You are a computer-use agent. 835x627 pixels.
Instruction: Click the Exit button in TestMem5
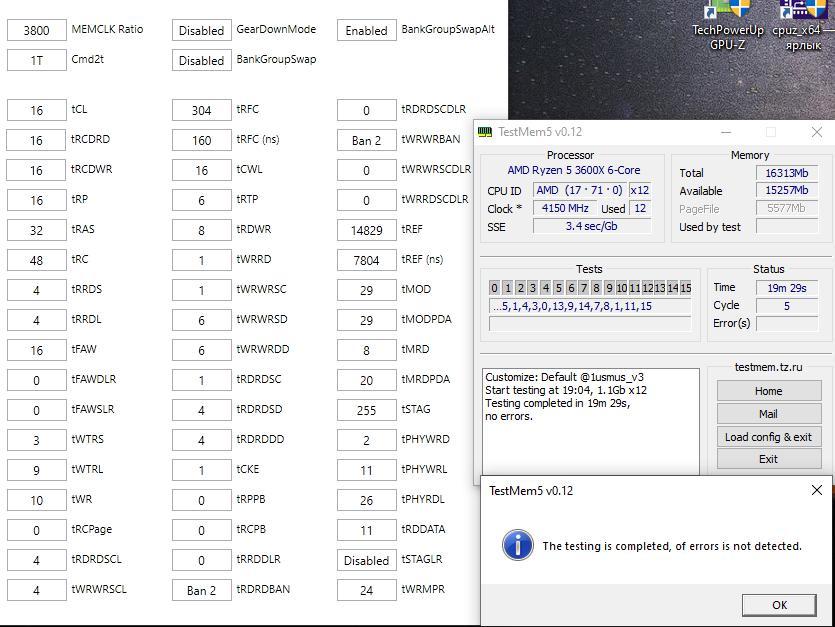coord(768,459)
